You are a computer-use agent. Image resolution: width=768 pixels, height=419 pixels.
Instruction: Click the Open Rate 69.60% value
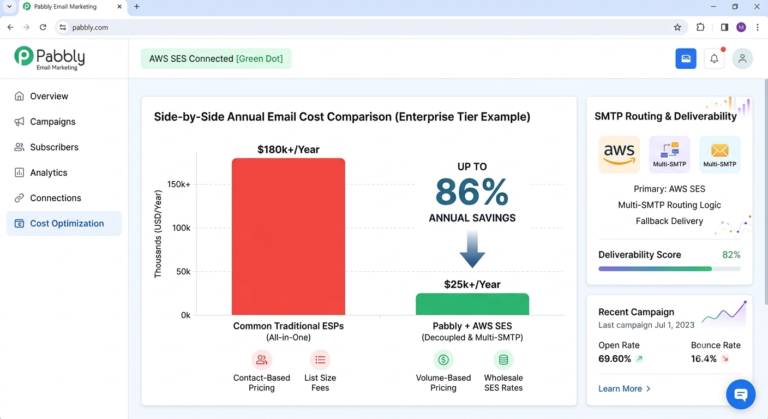pyautogui.click(x=615, y=359)
